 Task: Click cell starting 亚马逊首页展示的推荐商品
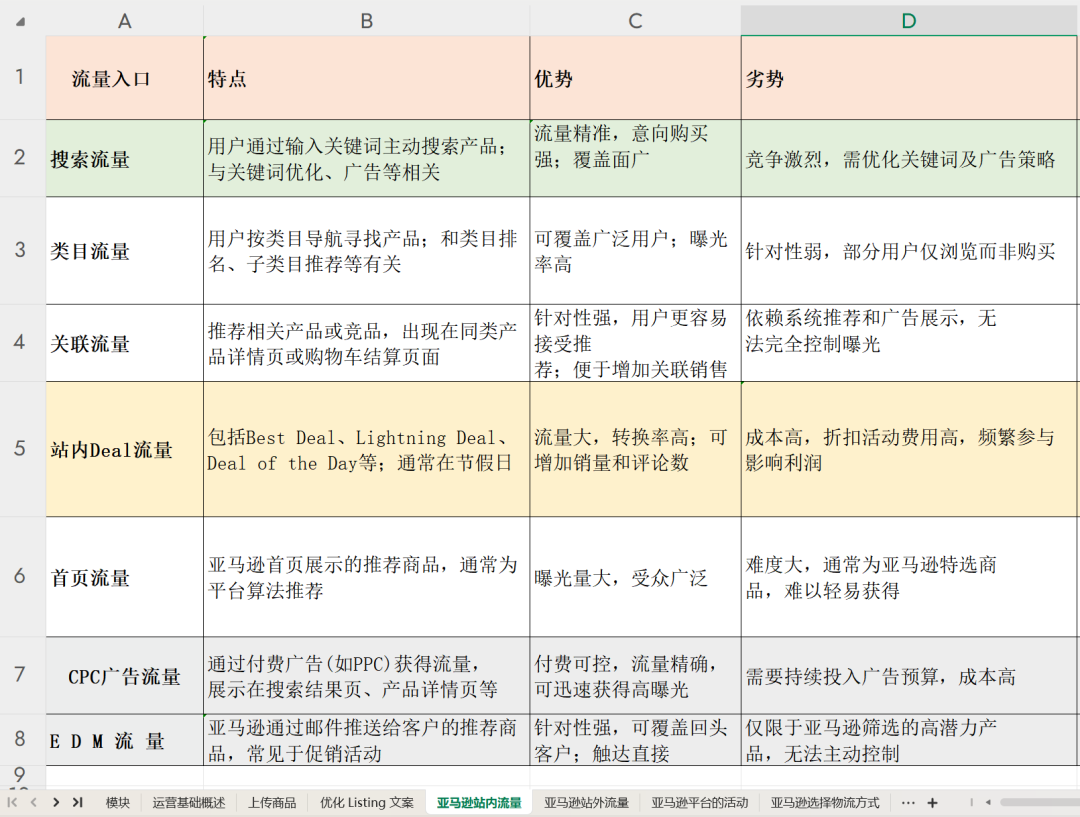(x=366, y=577)
